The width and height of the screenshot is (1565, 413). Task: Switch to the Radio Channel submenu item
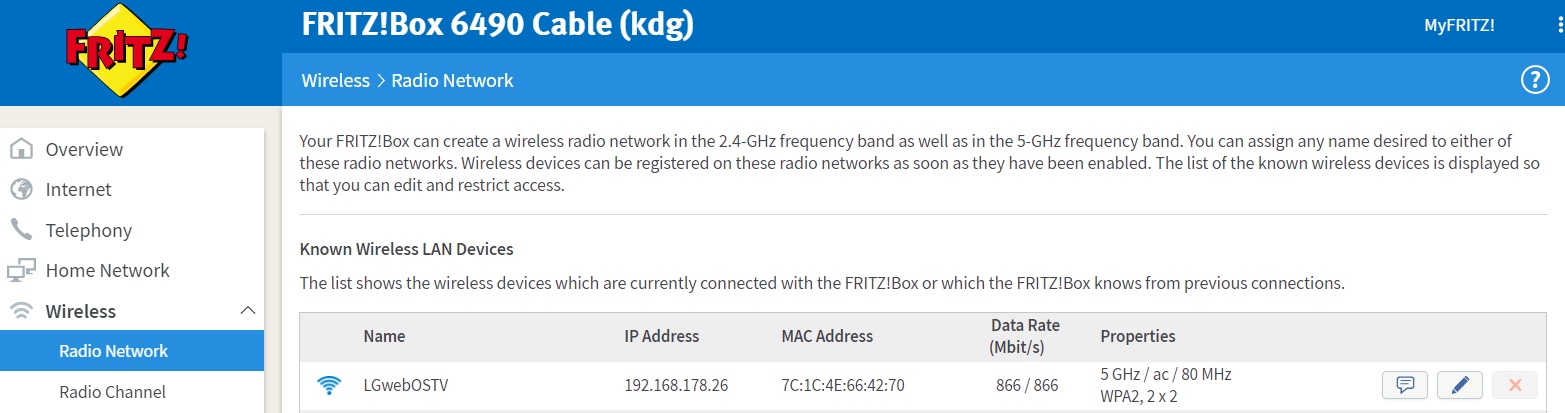pos(112,392)
